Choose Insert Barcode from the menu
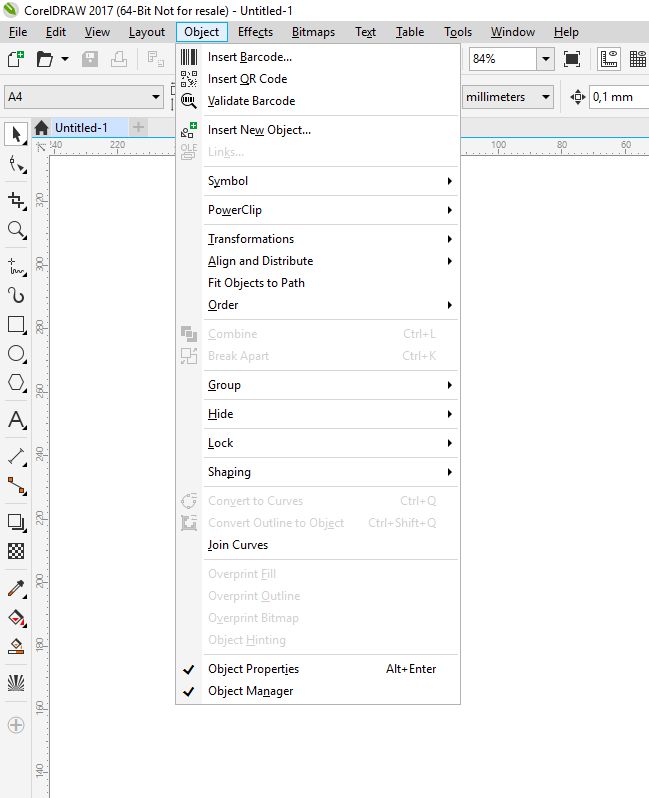Image resolution: width=649 pixels, height=798 pixels. point(318,57)
